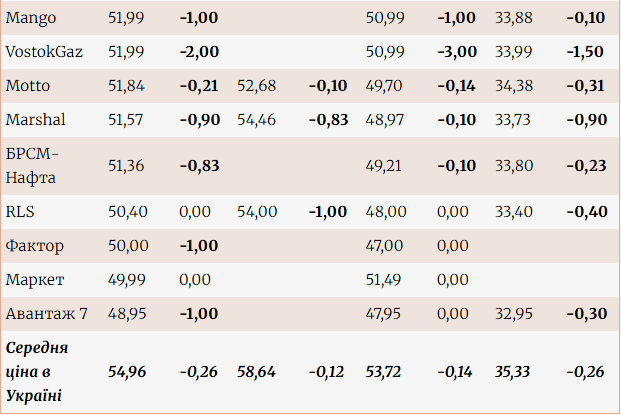Select the Marshal row label
This screenshot has height=415, width=621.
tap(35, 120)
